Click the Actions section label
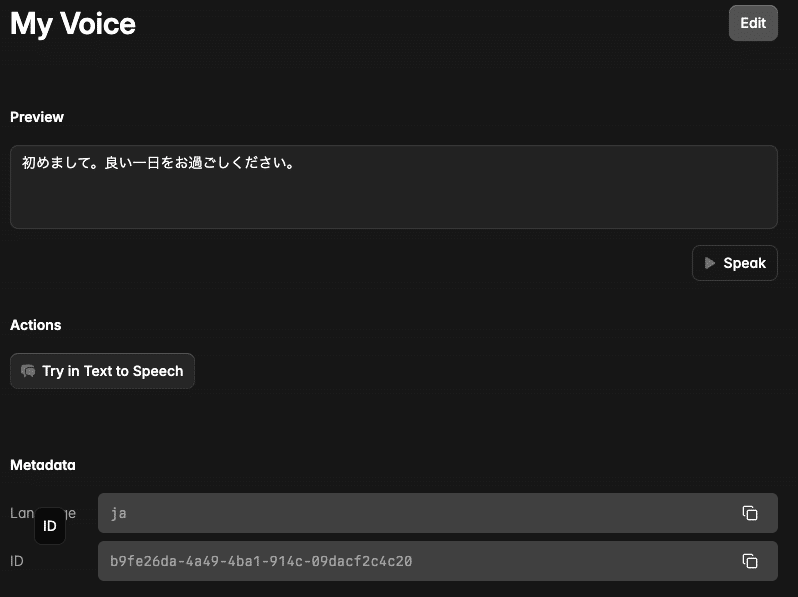 (36, 325)
